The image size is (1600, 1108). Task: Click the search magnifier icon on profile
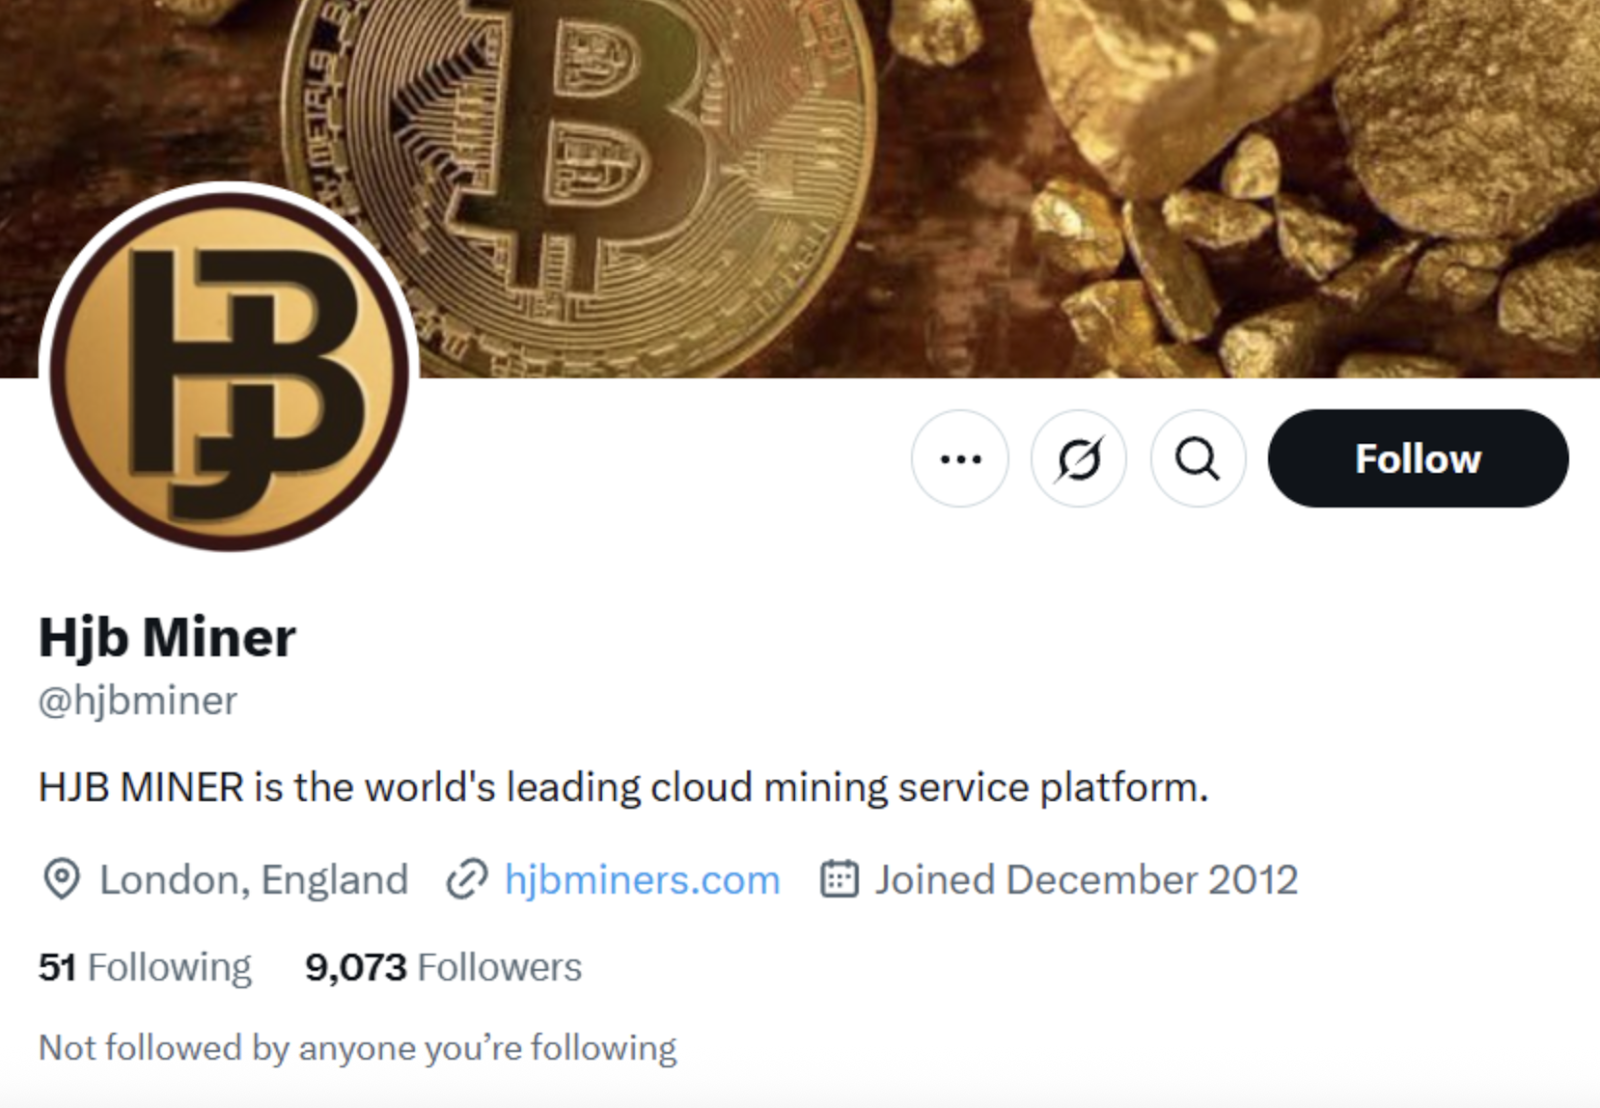click(1198, 459)
